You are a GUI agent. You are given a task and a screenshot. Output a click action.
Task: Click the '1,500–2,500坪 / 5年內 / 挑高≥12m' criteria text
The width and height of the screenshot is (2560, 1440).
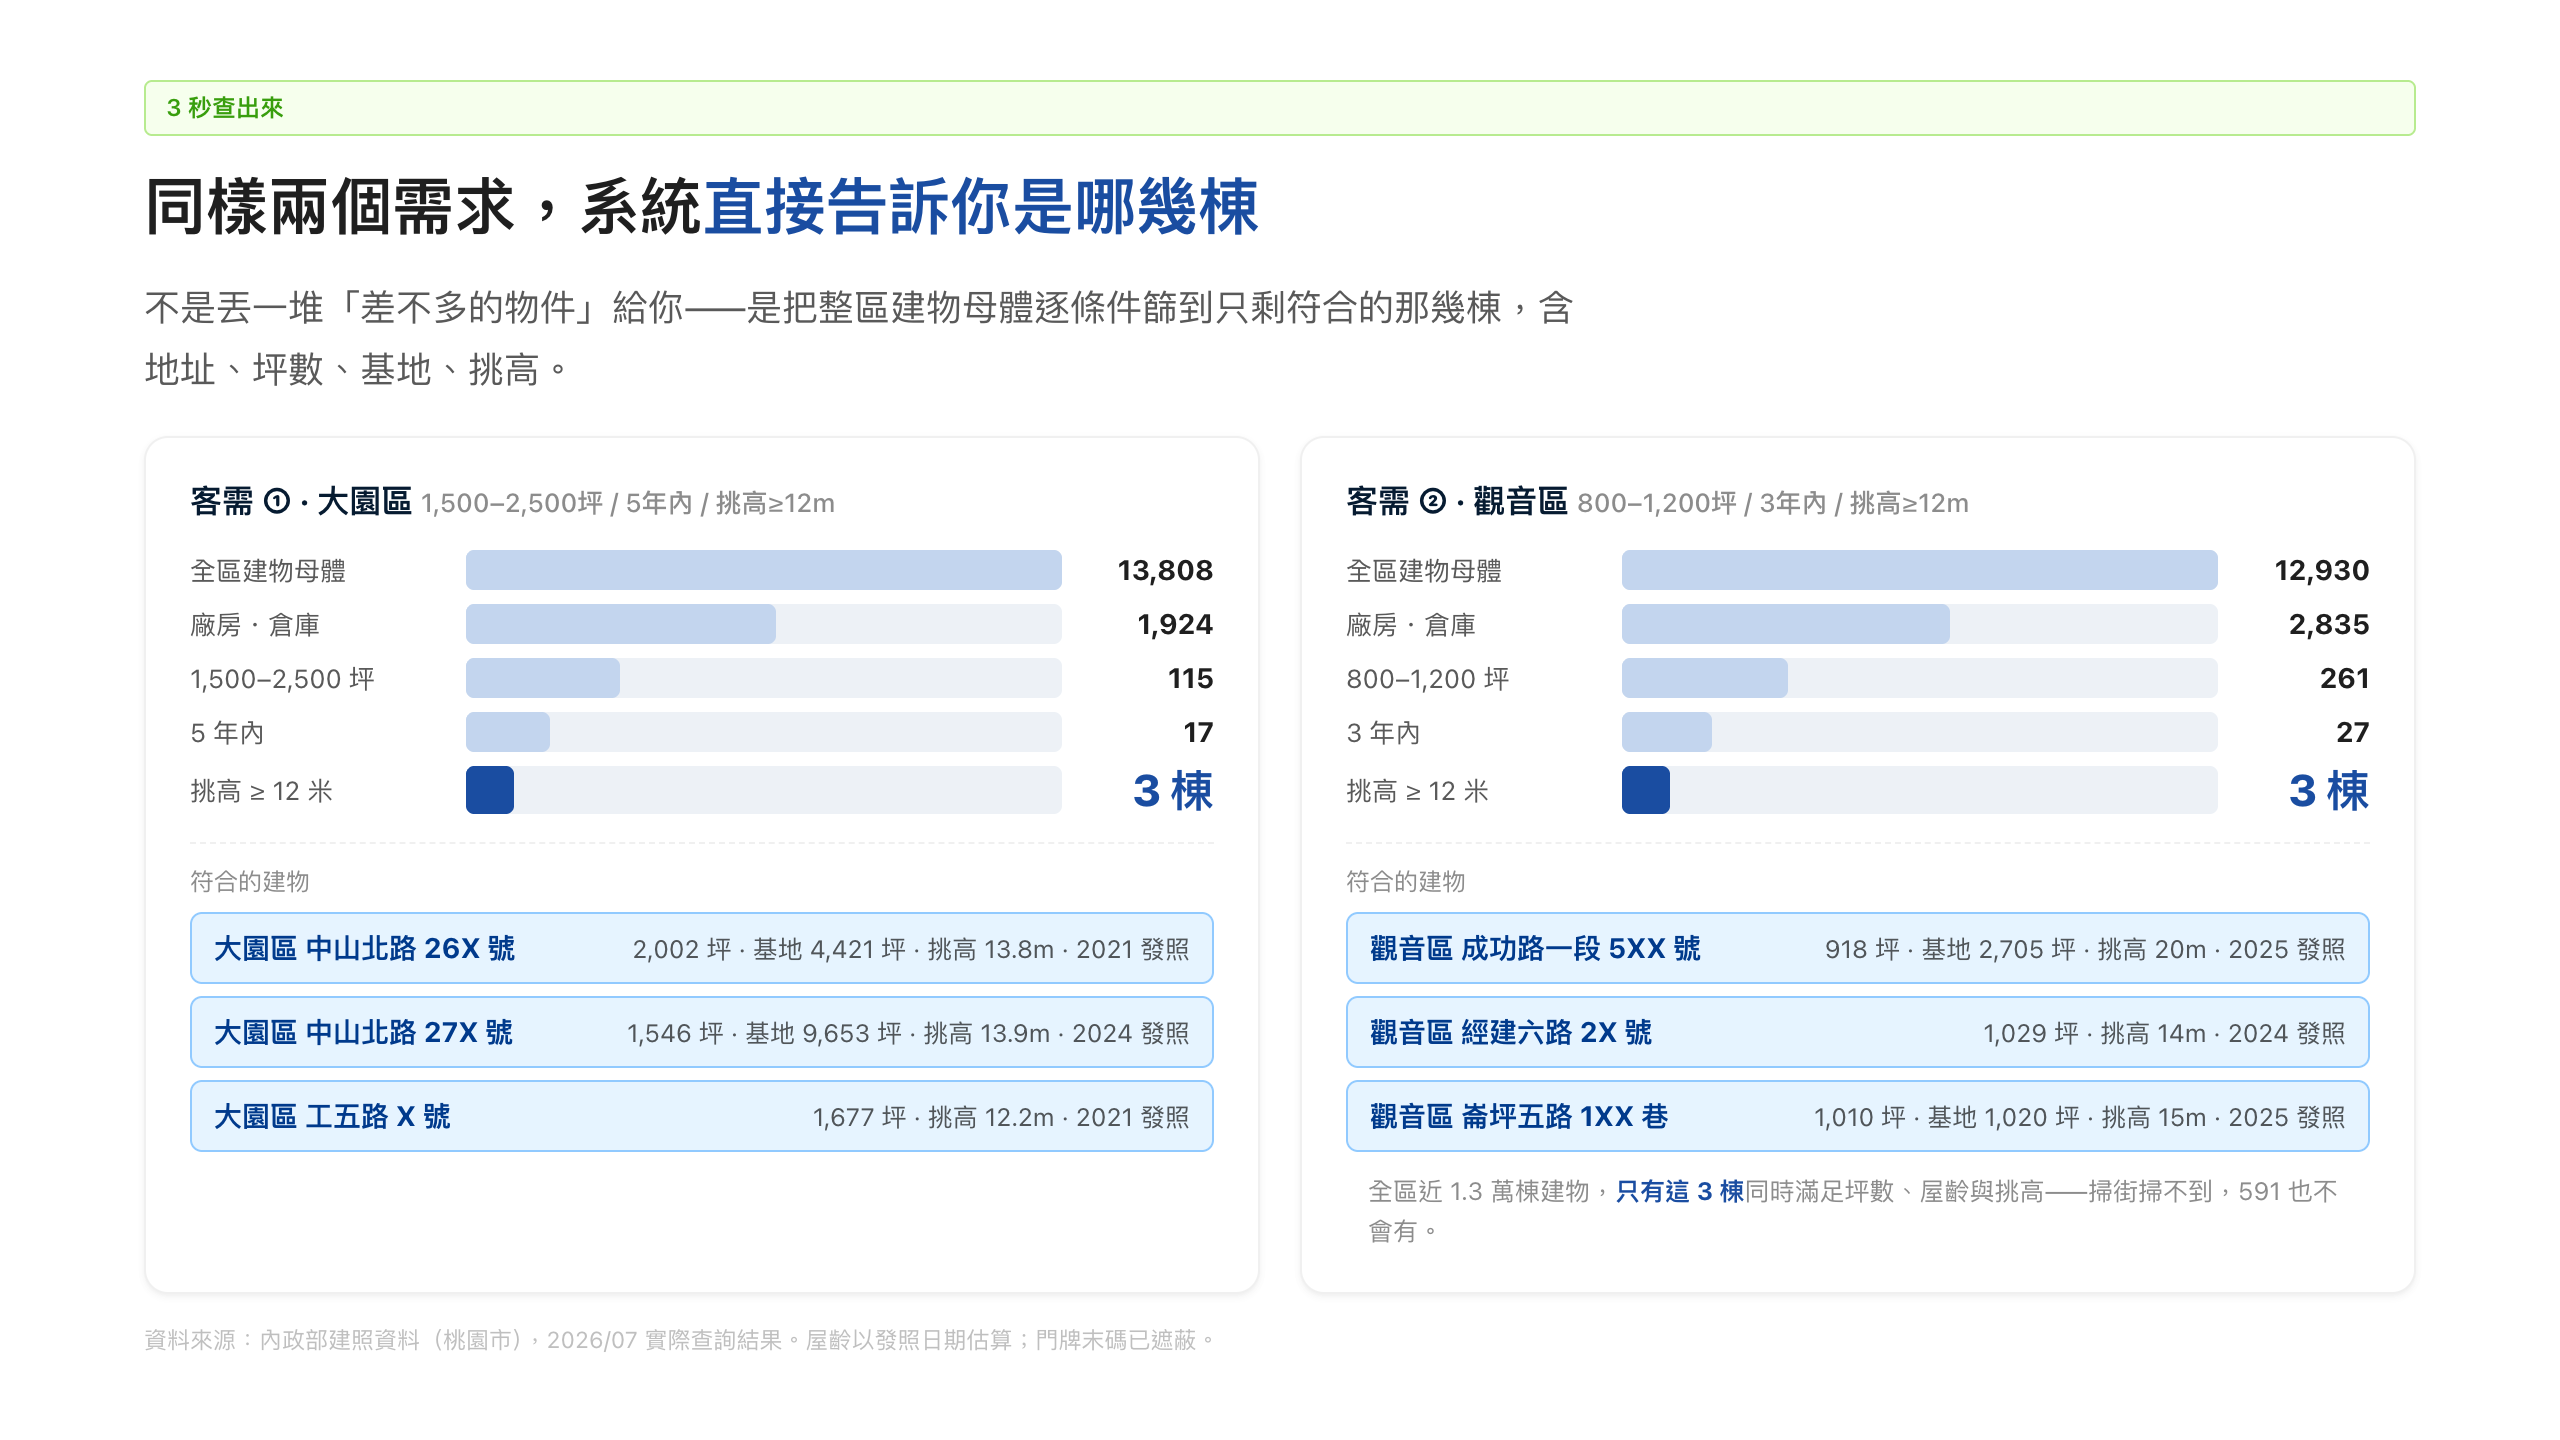pyautogui.click(x=628, y=503)
